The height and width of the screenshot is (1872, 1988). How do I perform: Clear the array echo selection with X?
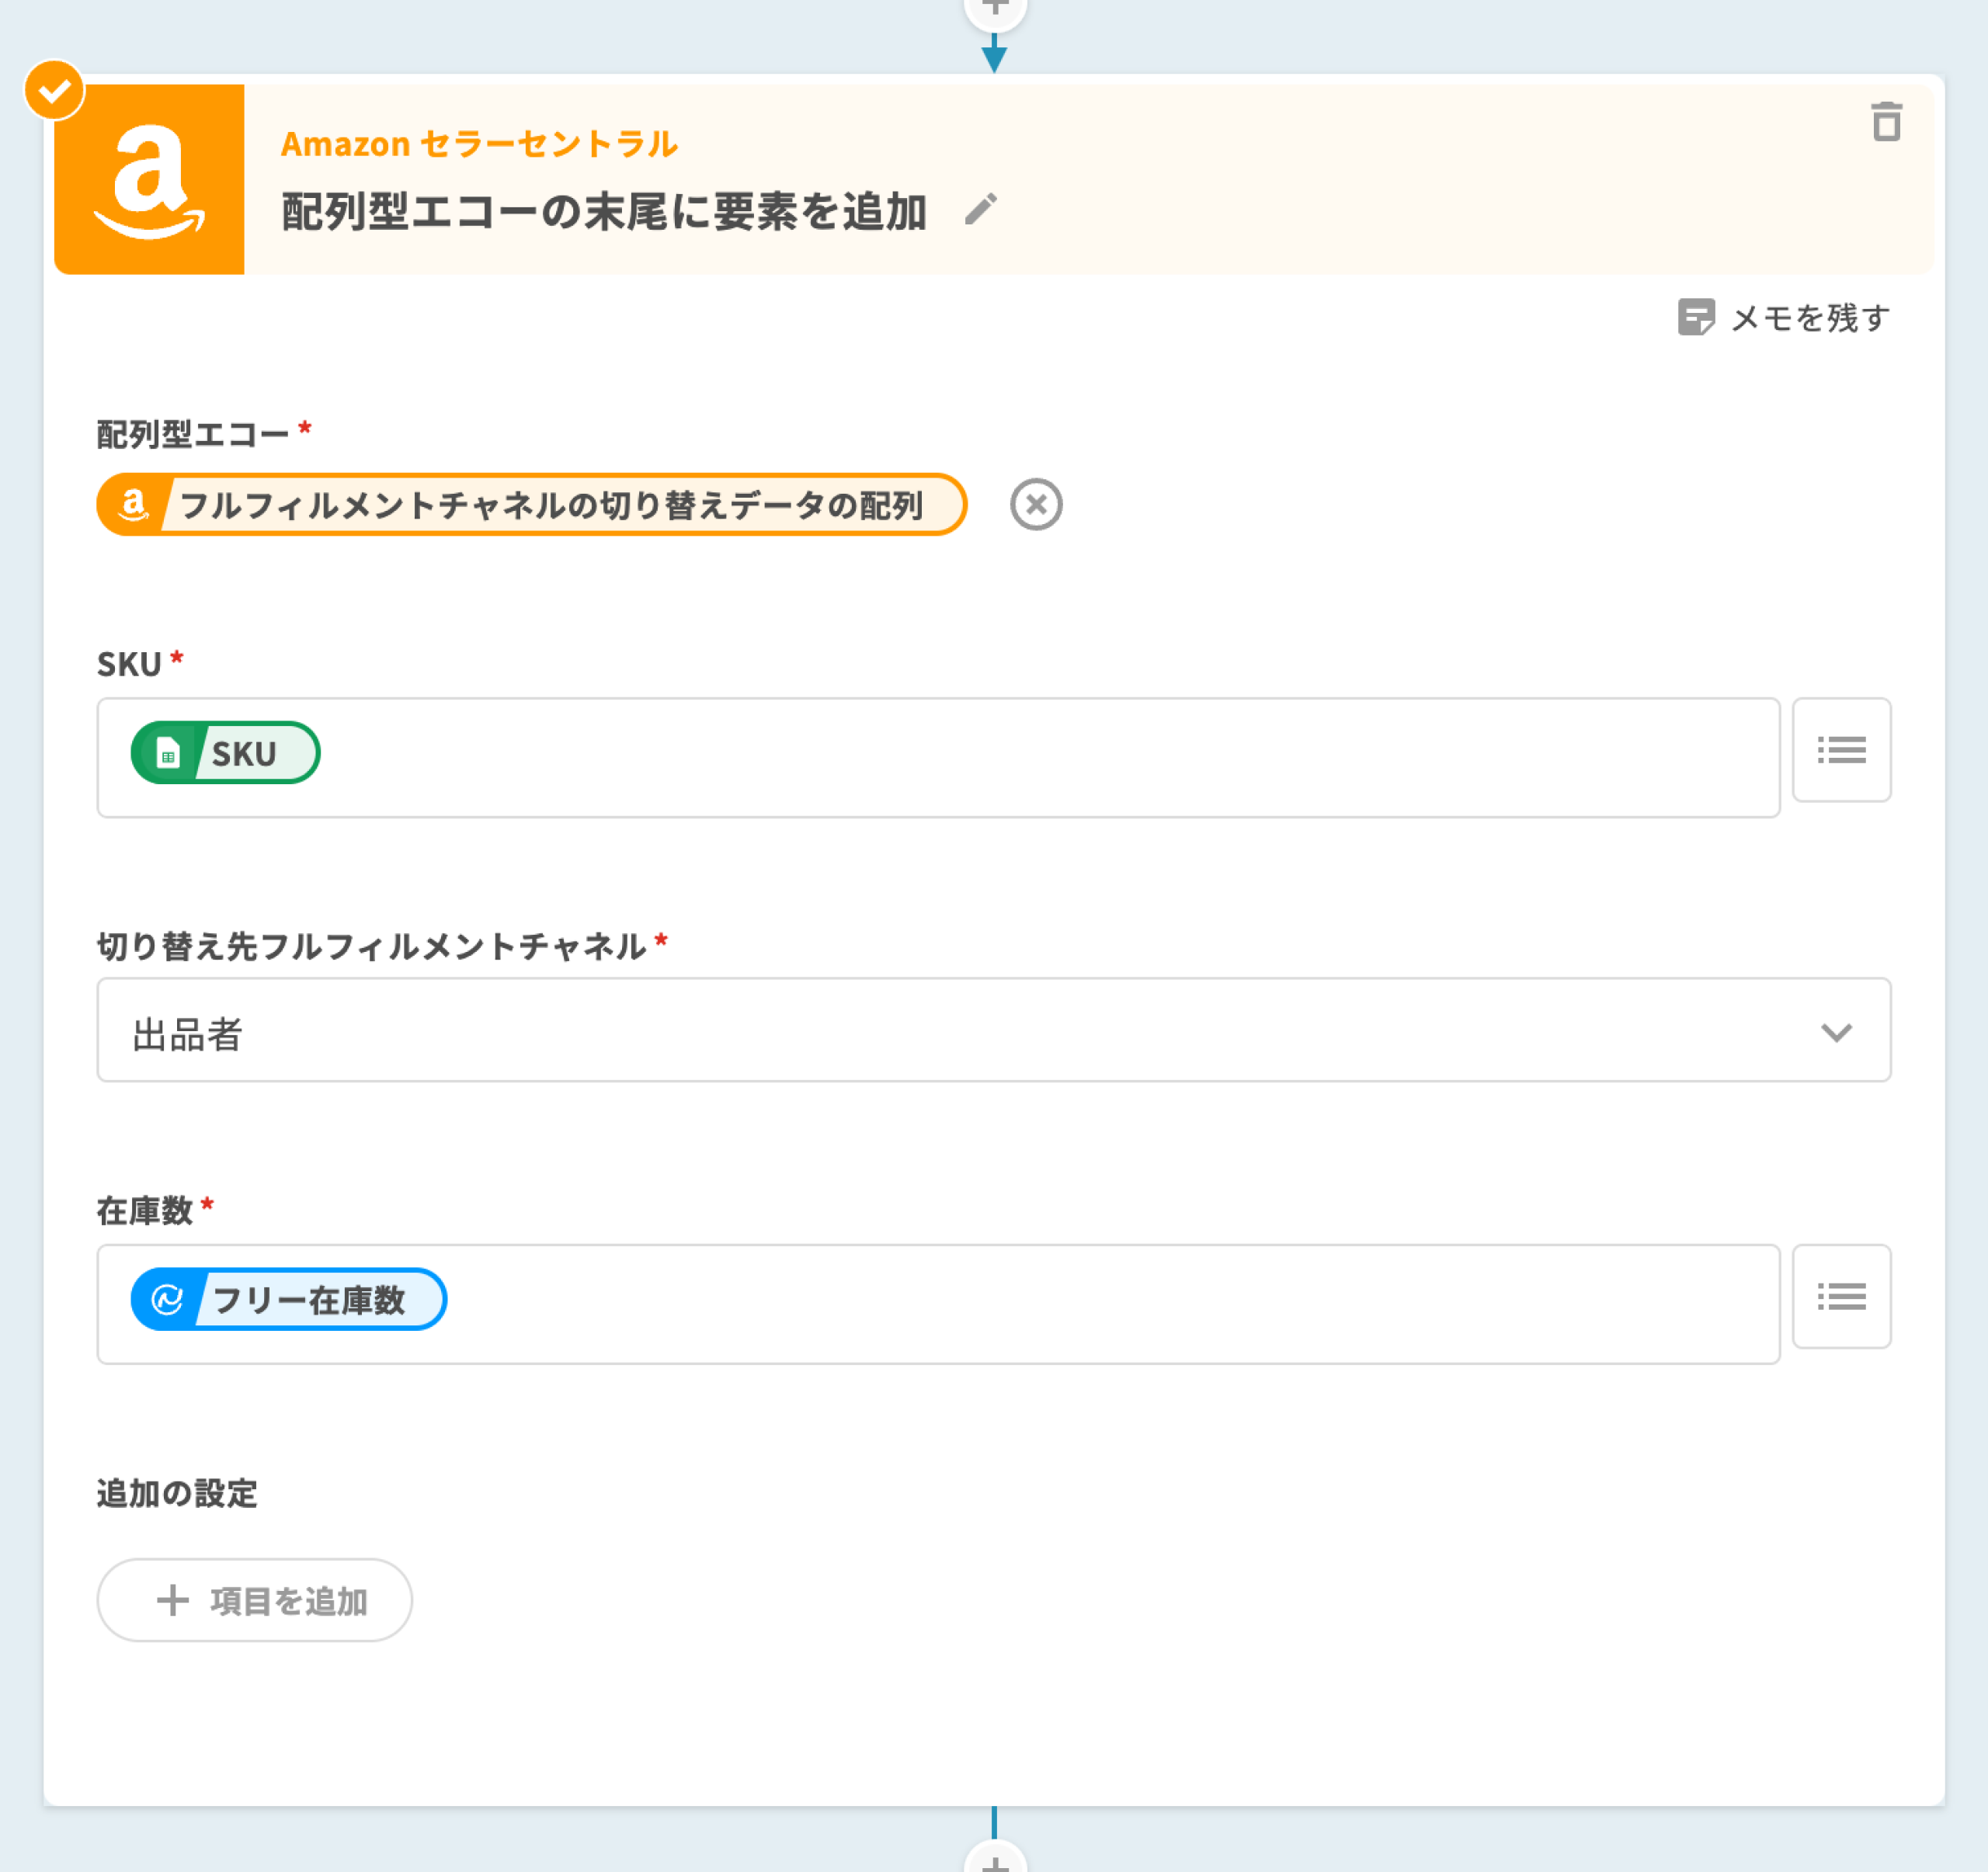[x=1035, y=504]
